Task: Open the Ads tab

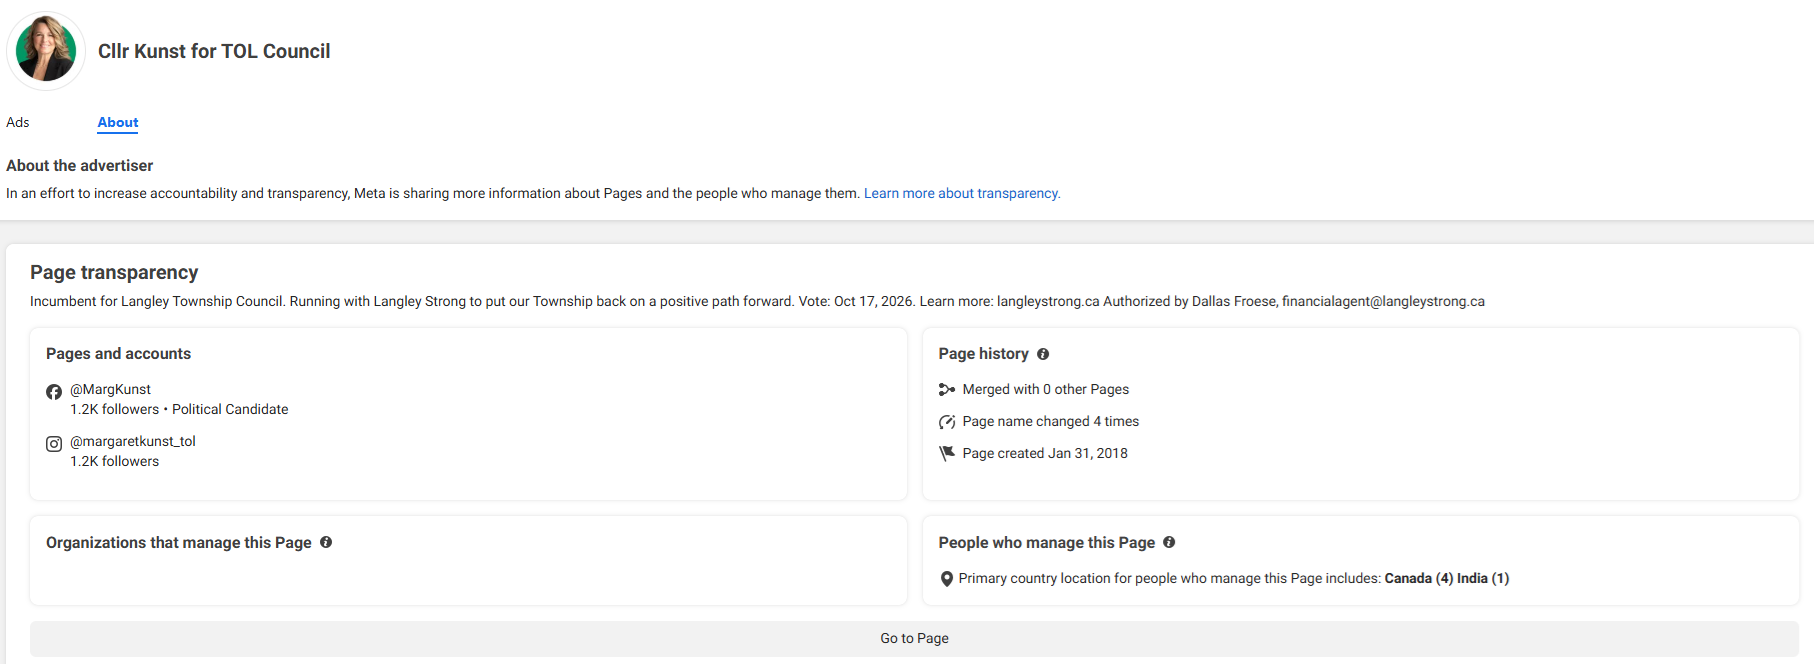Action: (18, 122)
